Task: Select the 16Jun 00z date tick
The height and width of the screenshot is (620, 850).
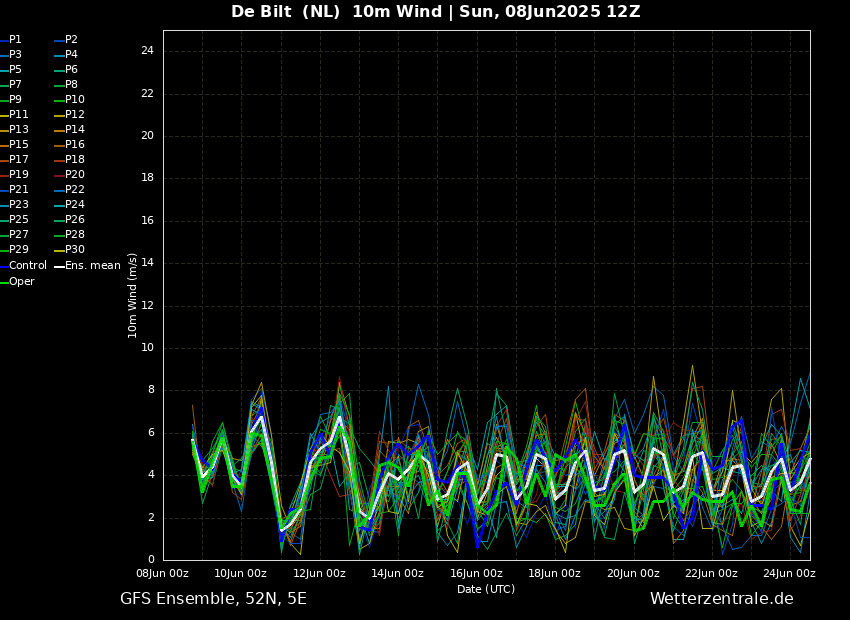Action: pos(476,574)
